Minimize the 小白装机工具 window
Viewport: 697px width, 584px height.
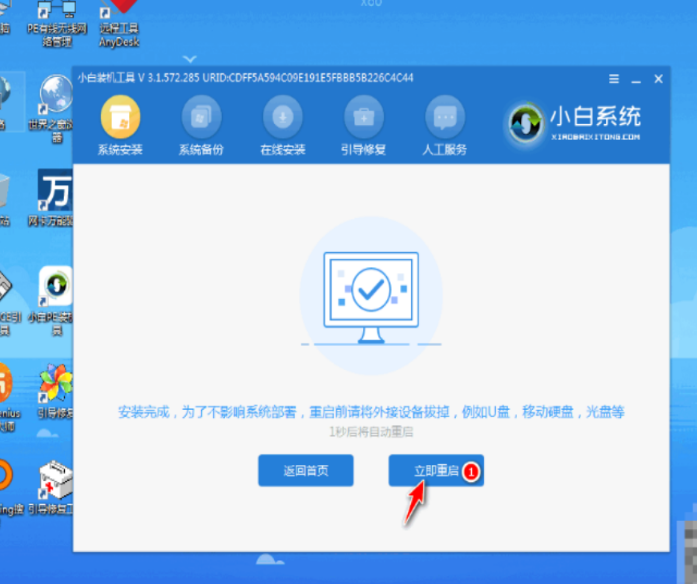(x=635, y=78)
